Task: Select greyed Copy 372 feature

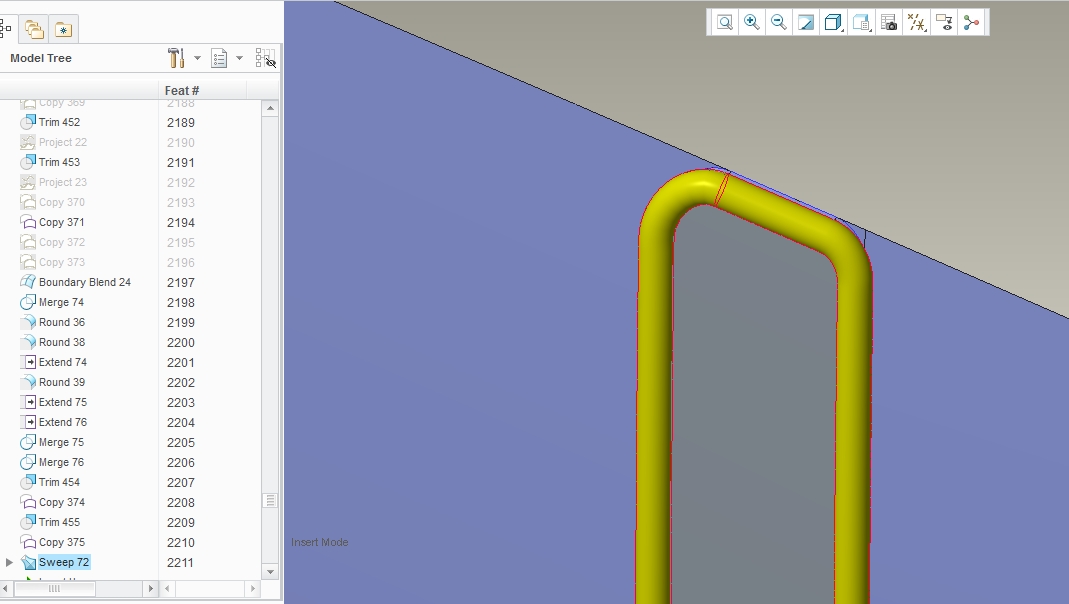Action: pos(62,242)
